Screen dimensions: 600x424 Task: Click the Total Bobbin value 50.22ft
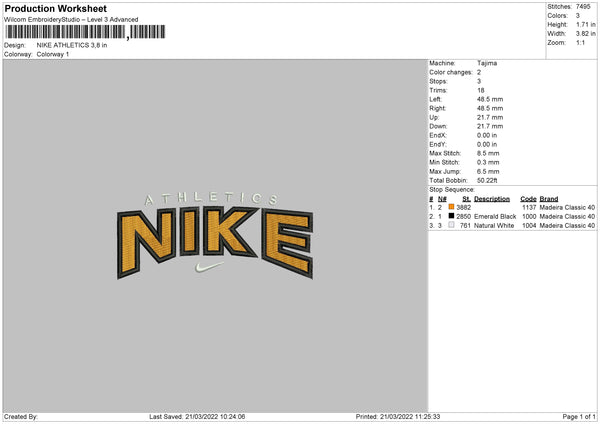point(487,180)
